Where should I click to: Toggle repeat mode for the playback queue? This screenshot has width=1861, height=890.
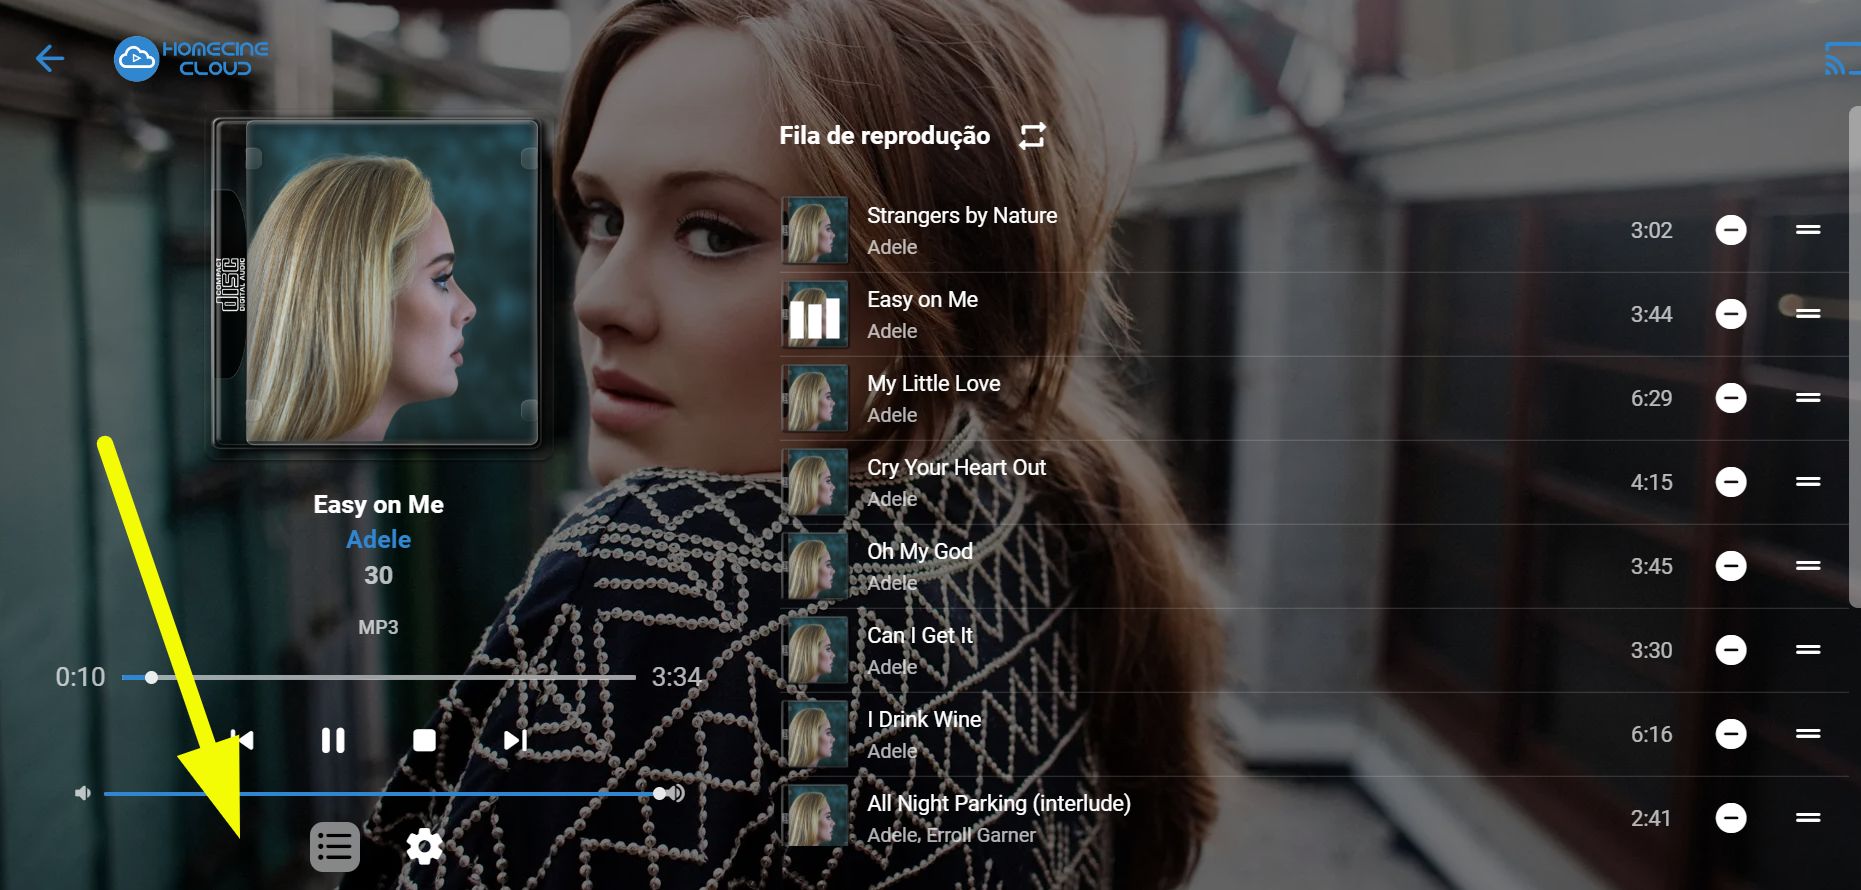[x=1032, y=136]
